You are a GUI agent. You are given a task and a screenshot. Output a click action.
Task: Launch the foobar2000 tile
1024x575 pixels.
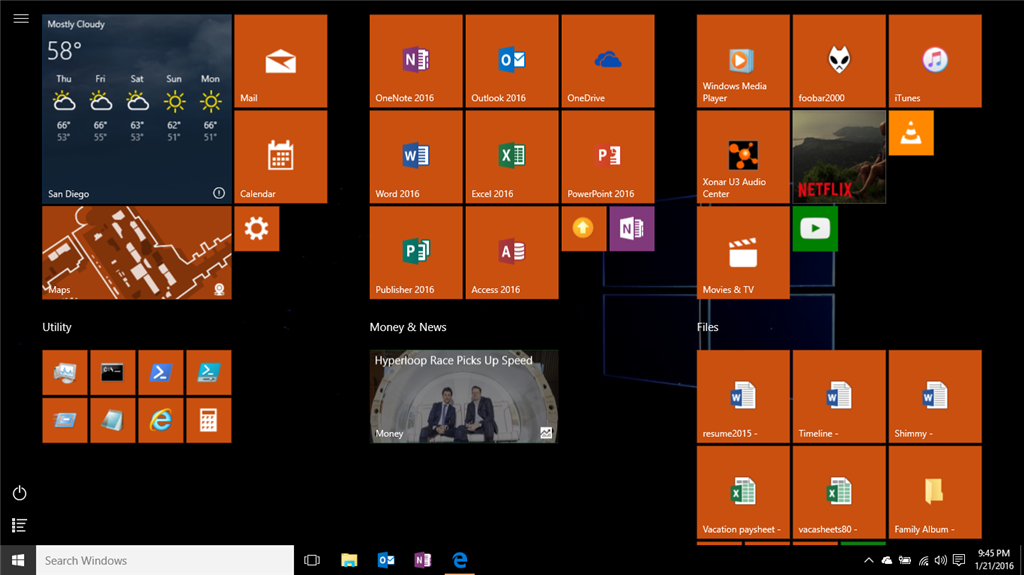pos(839,61)
